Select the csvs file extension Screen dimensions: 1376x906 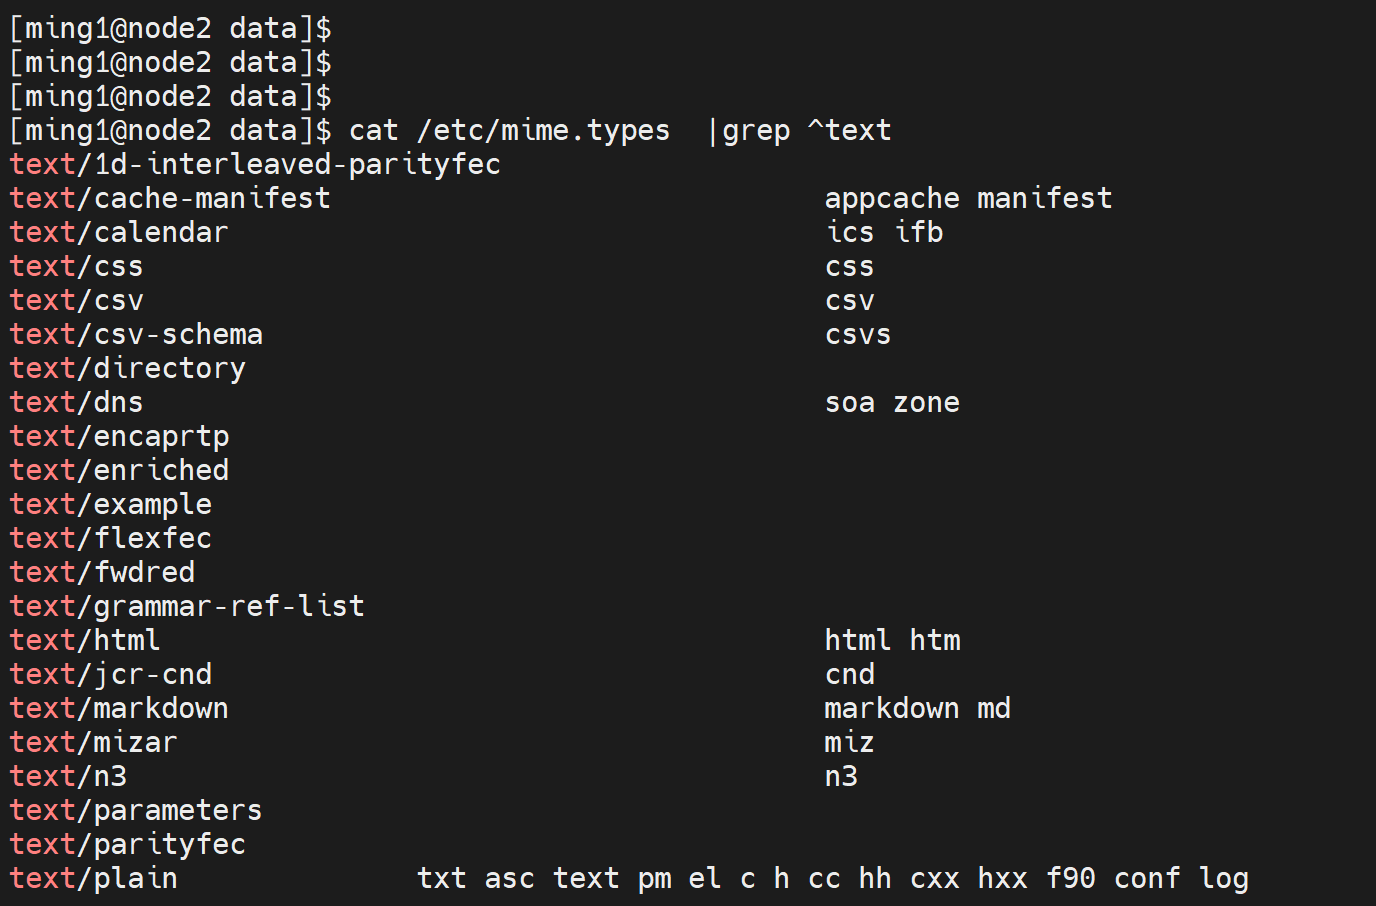pyautogui.click(x=858, y=335)
